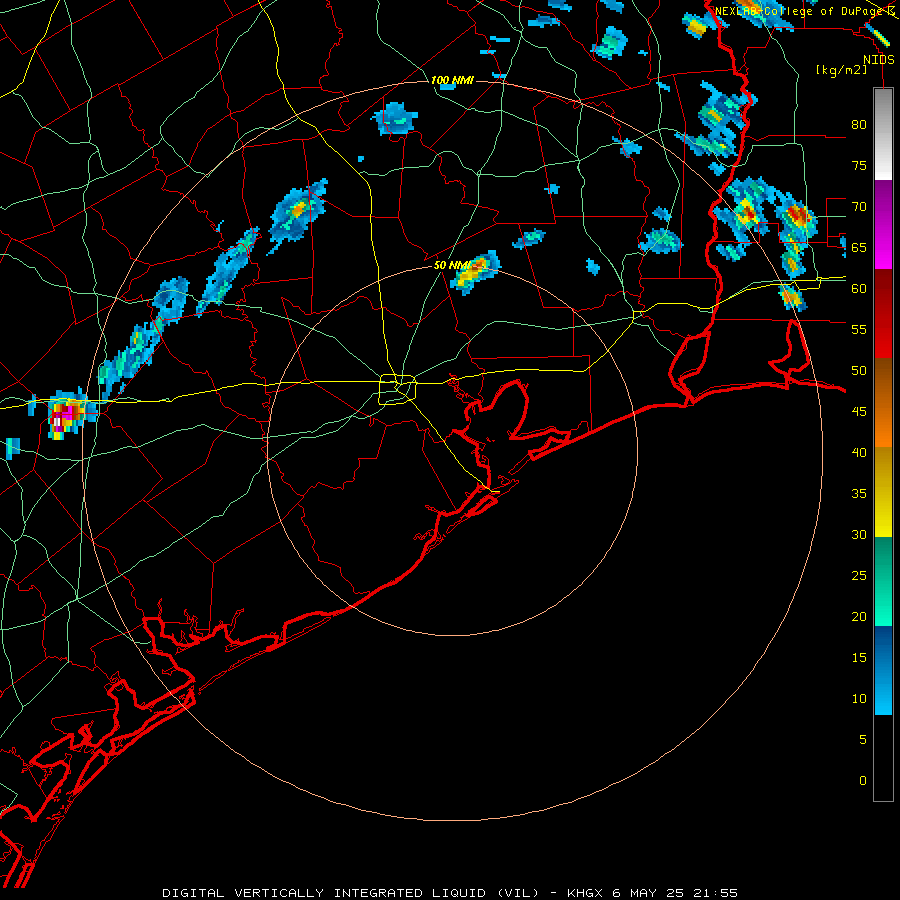Select the magenta-purple segment of the color scale

883,224
